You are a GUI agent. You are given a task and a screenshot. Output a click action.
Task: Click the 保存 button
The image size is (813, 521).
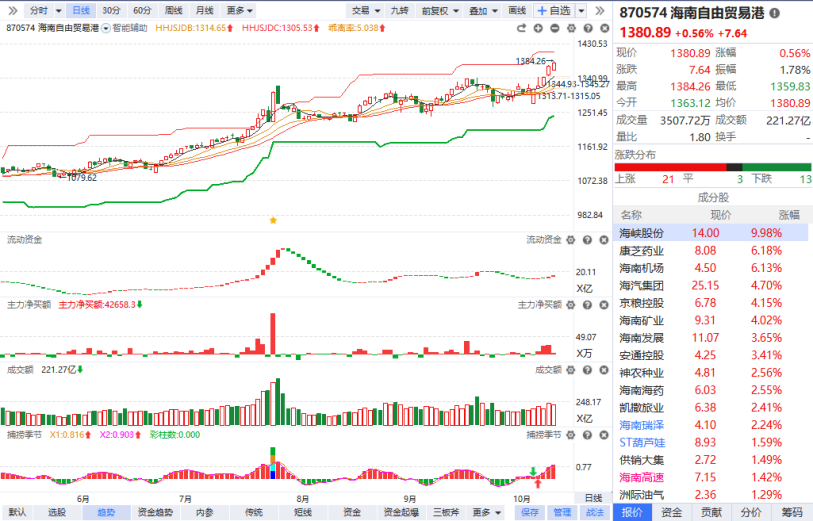(x=530, y=512)
